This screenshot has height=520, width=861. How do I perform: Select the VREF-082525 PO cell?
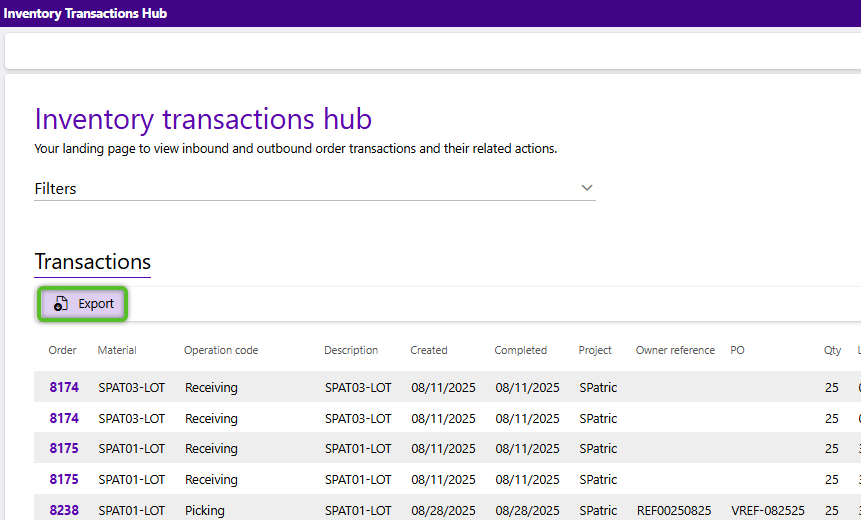click(767, 510)
